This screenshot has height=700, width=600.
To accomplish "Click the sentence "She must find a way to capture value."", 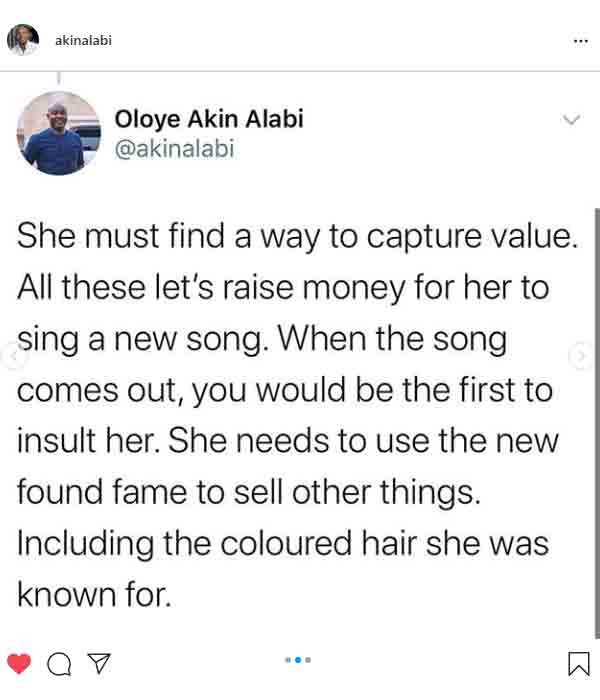I will (298, 236).
